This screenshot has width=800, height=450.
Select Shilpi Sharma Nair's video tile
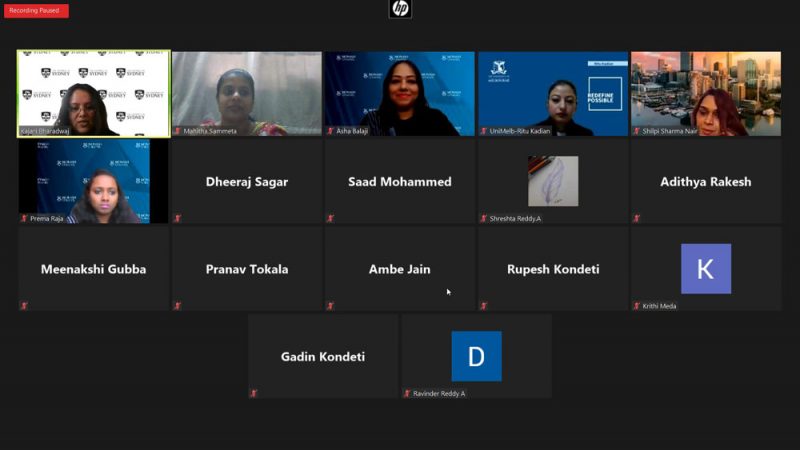click(706, 93)
